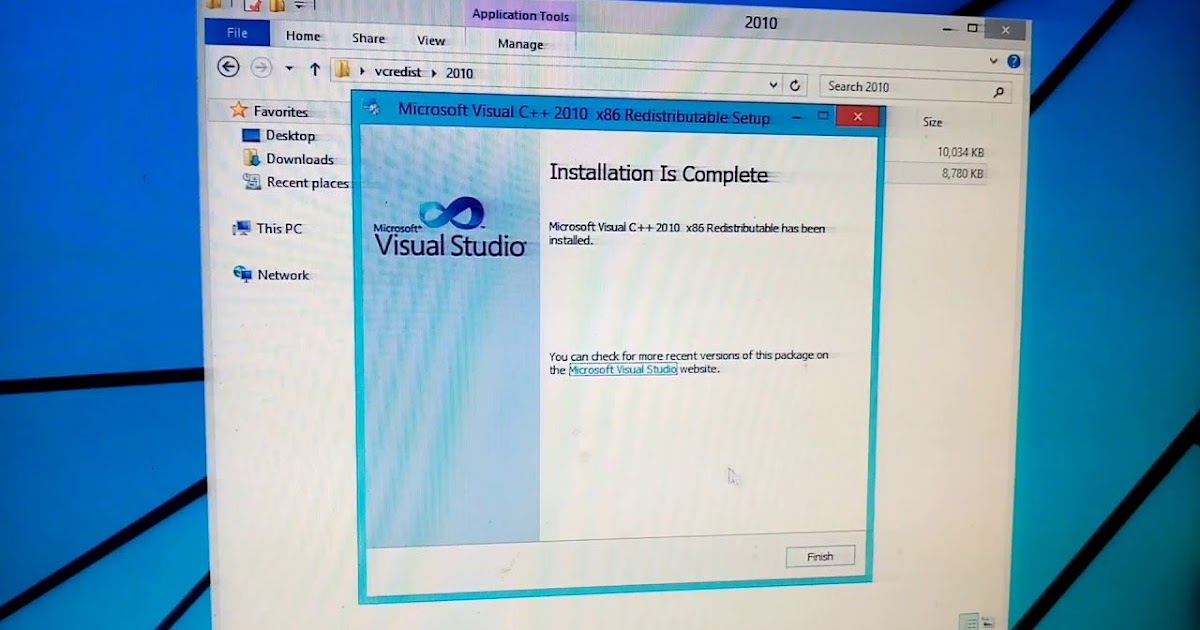Click the Properties icon in quick access toolbar
Image resolution: width=1200 pixels, height=630 pixels.
[x=251, y=5]
